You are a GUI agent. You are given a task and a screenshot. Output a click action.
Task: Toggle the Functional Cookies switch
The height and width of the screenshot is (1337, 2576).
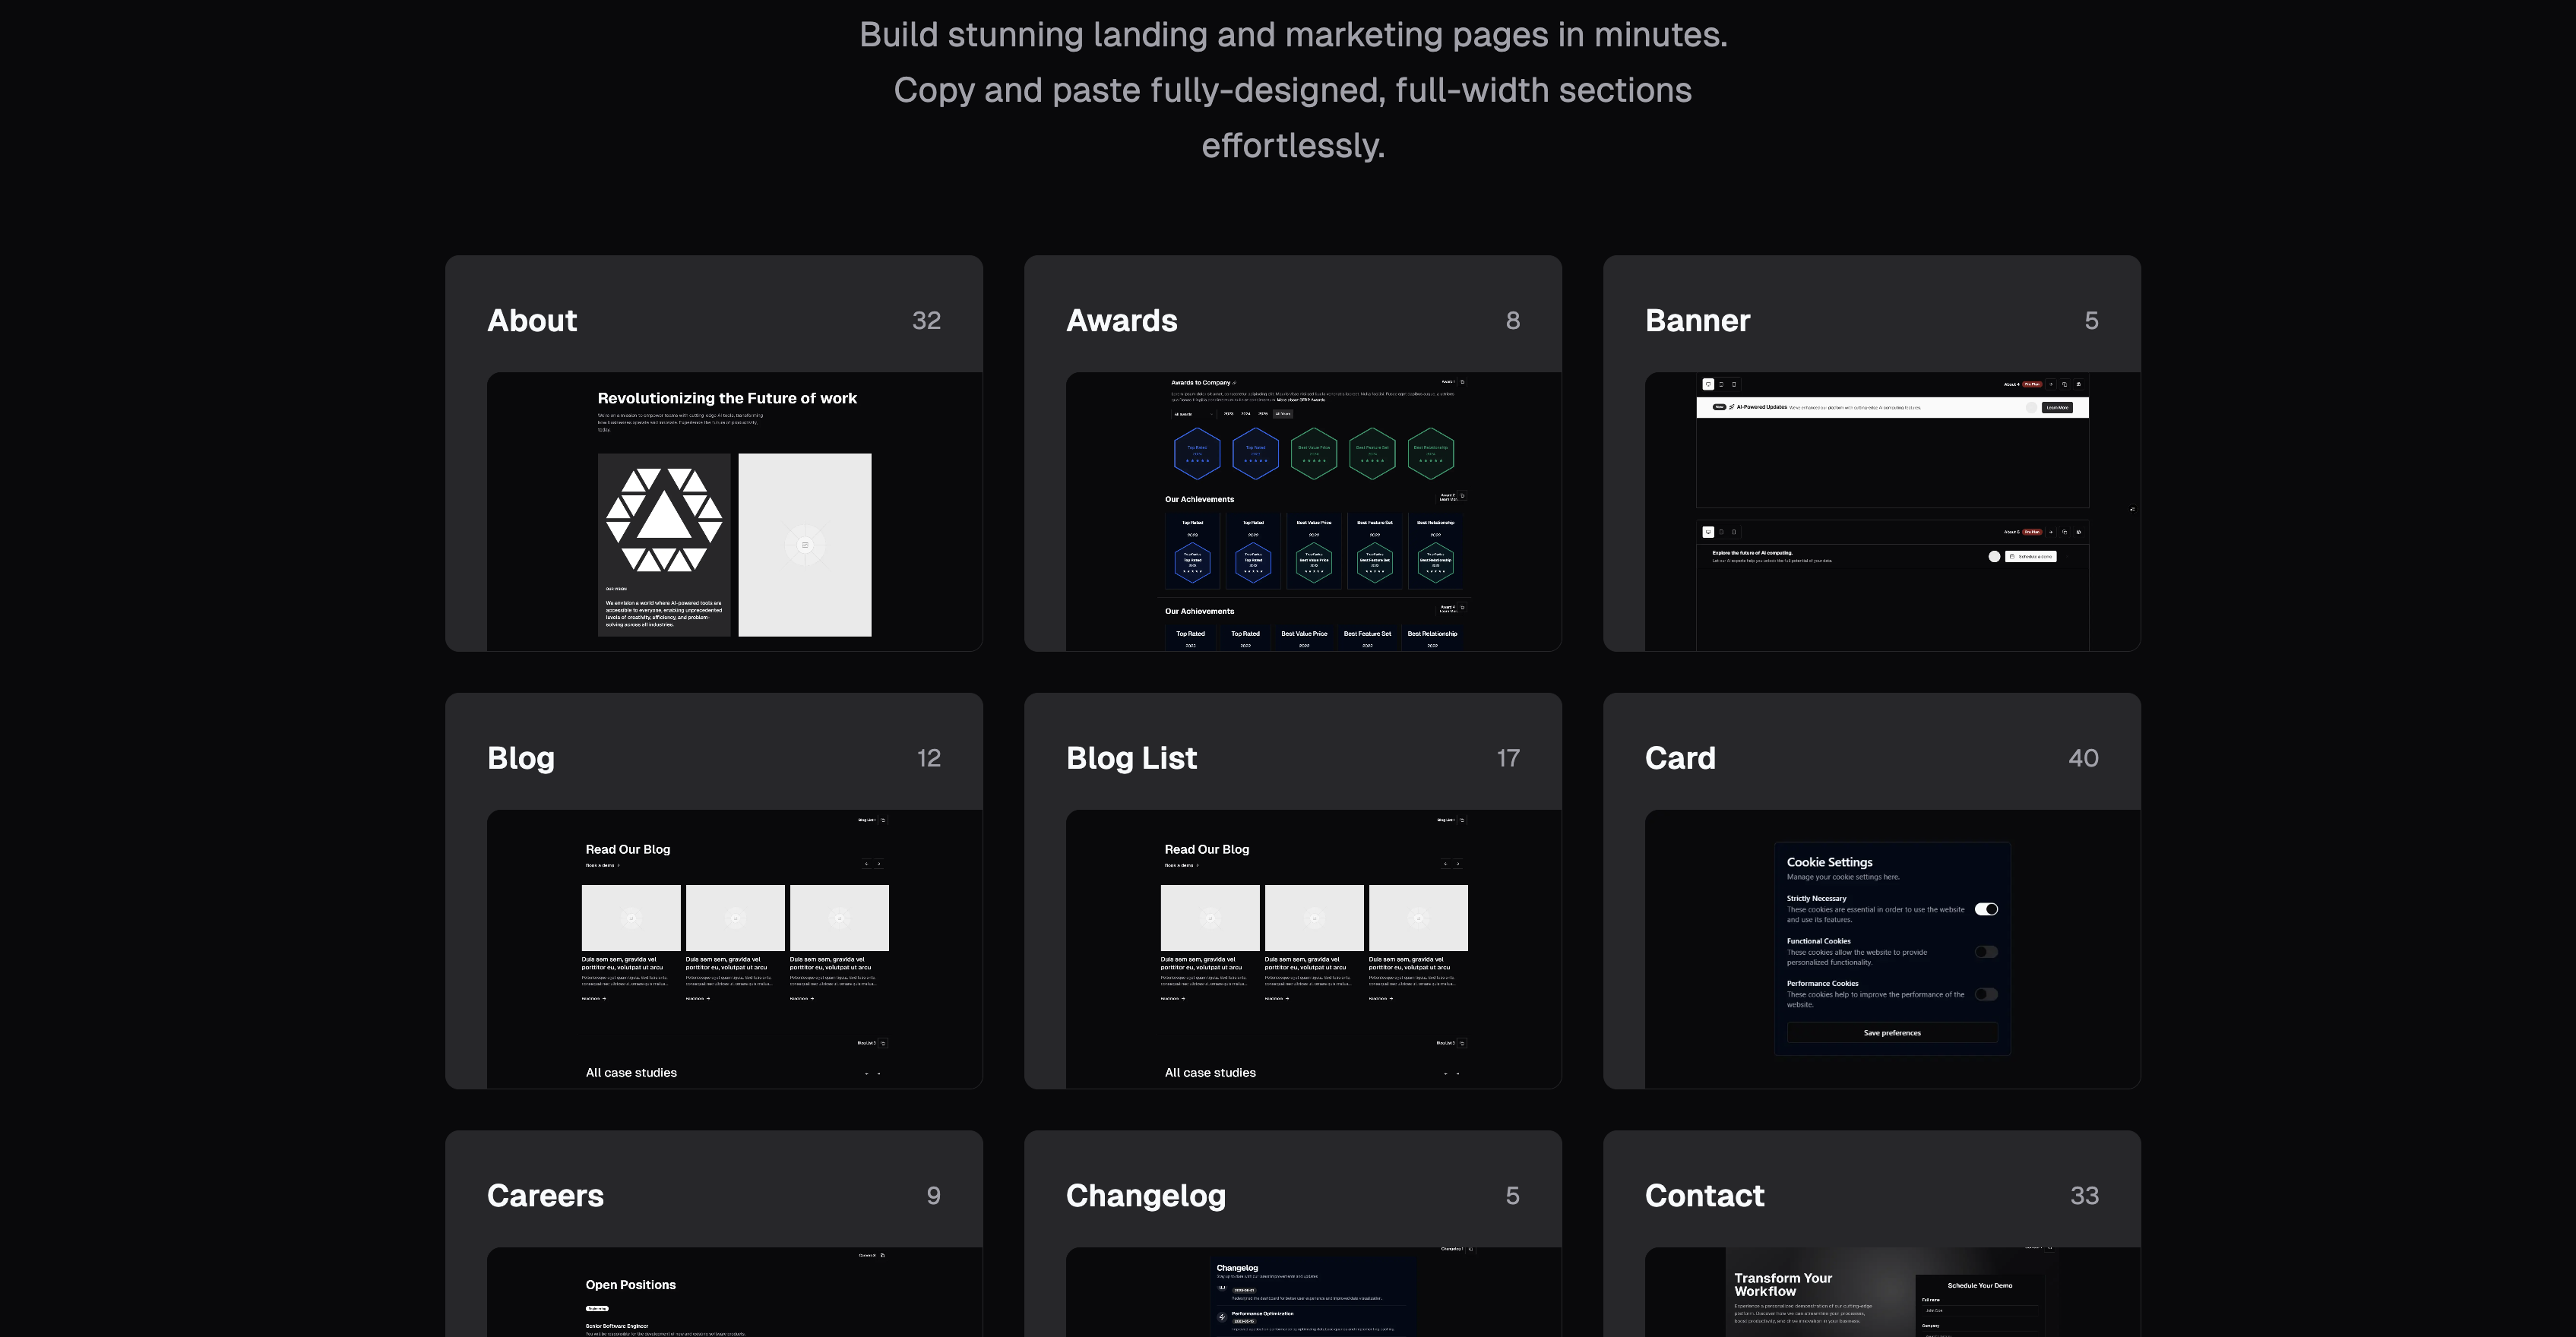point(1986,952)
